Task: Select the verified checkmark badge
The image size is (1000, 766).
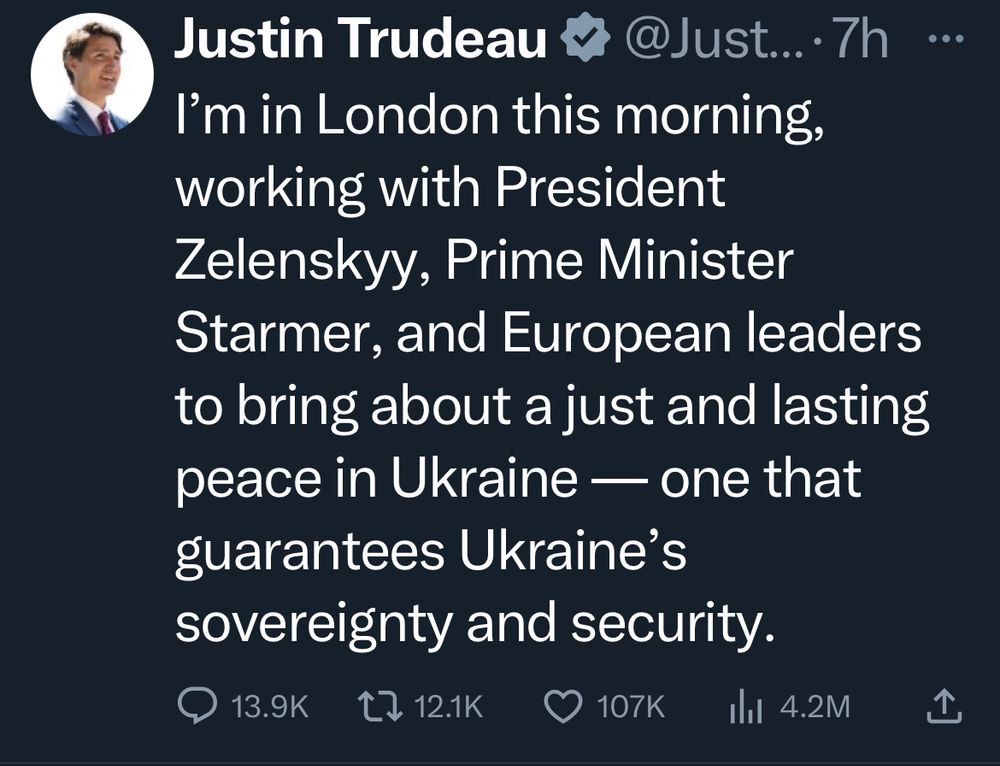Action: [583, 37]
